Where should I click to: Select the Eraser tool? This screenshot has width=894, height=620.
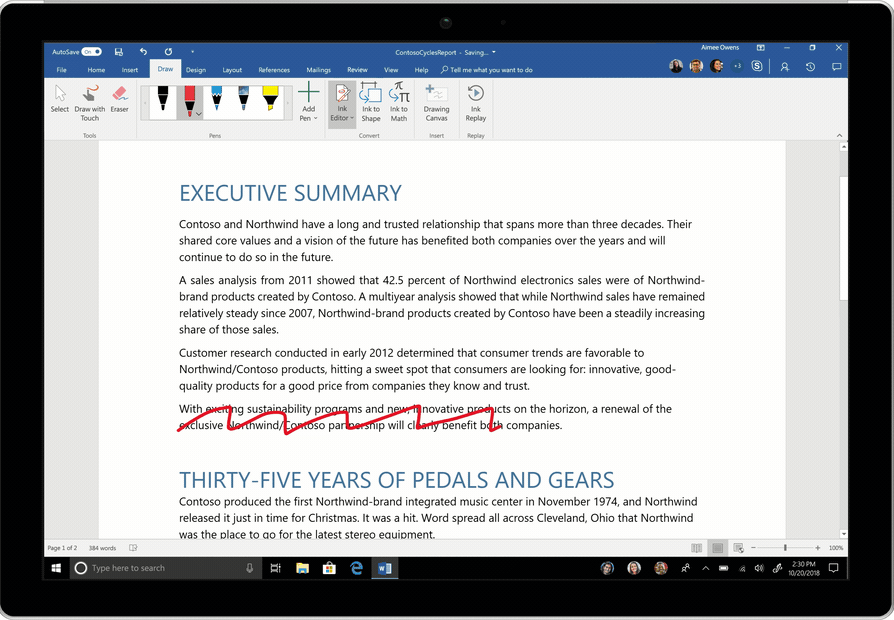coord(119,99)
